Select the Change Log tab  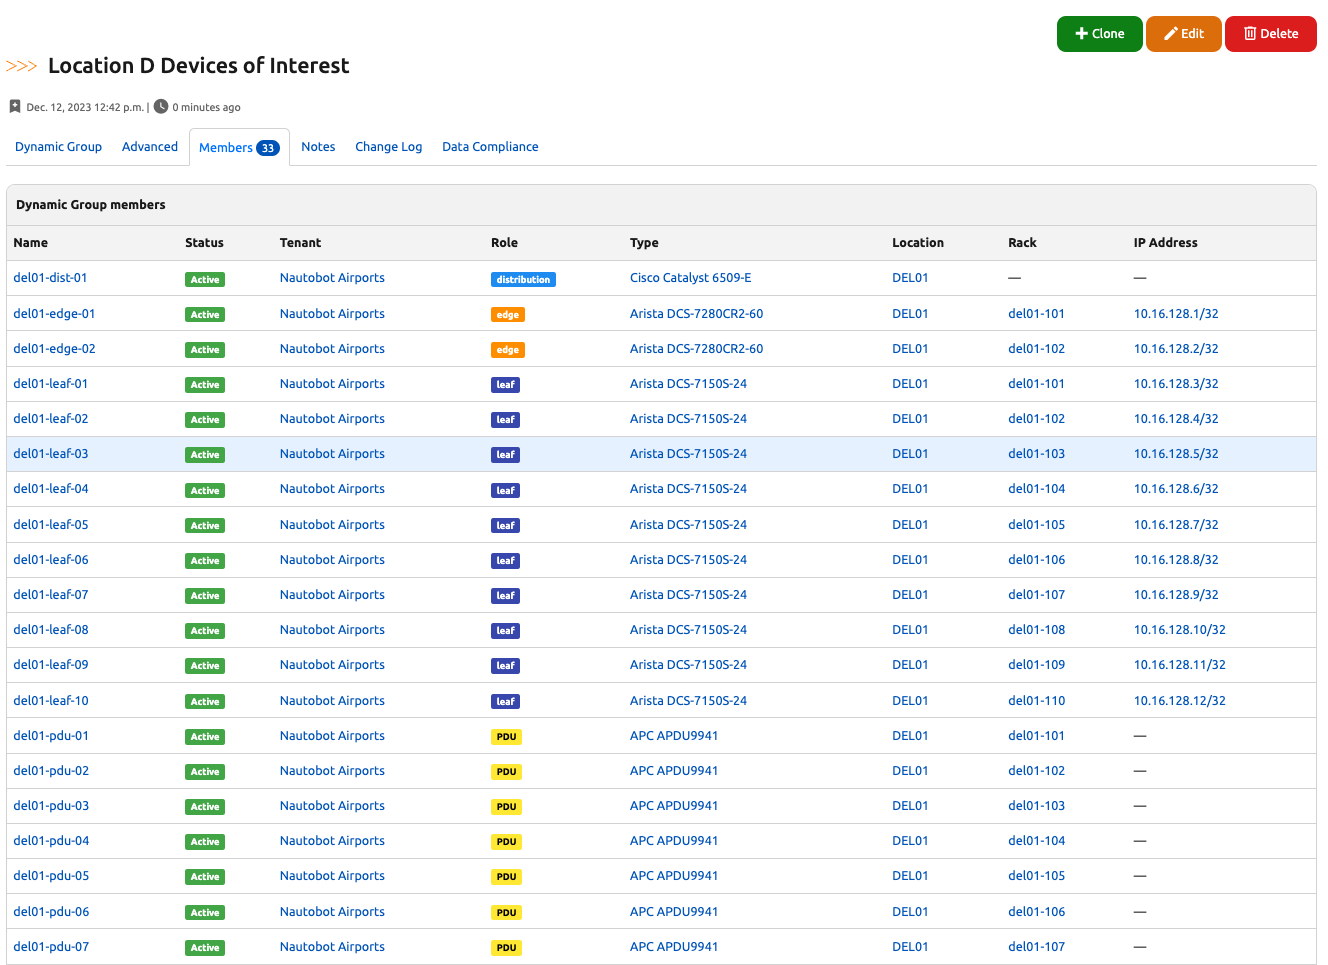[388, 147]
